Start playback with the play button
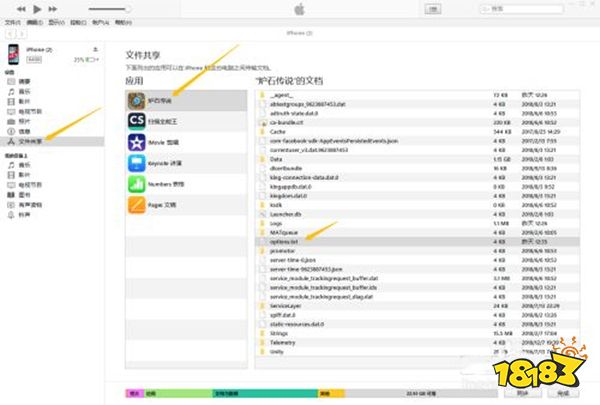 click(37, 9)
